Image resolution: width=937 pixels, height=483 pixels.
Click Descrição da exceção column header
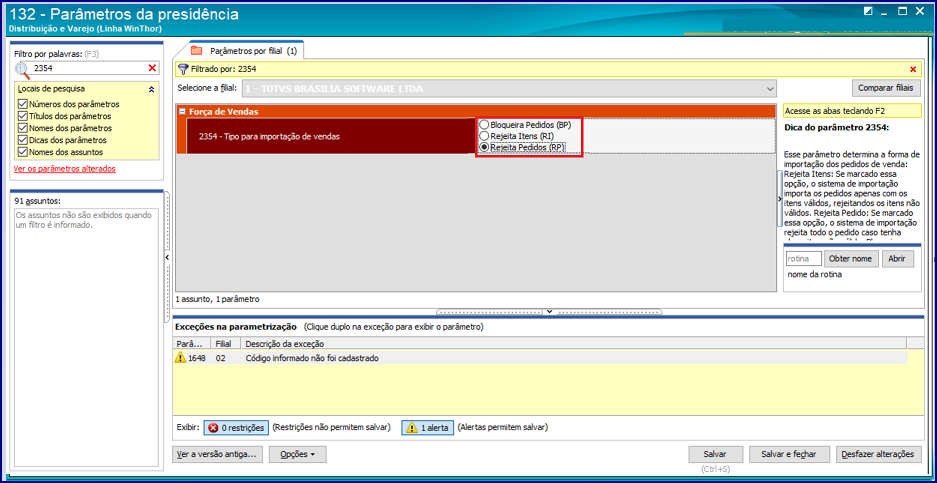click(x=574, y=343)
